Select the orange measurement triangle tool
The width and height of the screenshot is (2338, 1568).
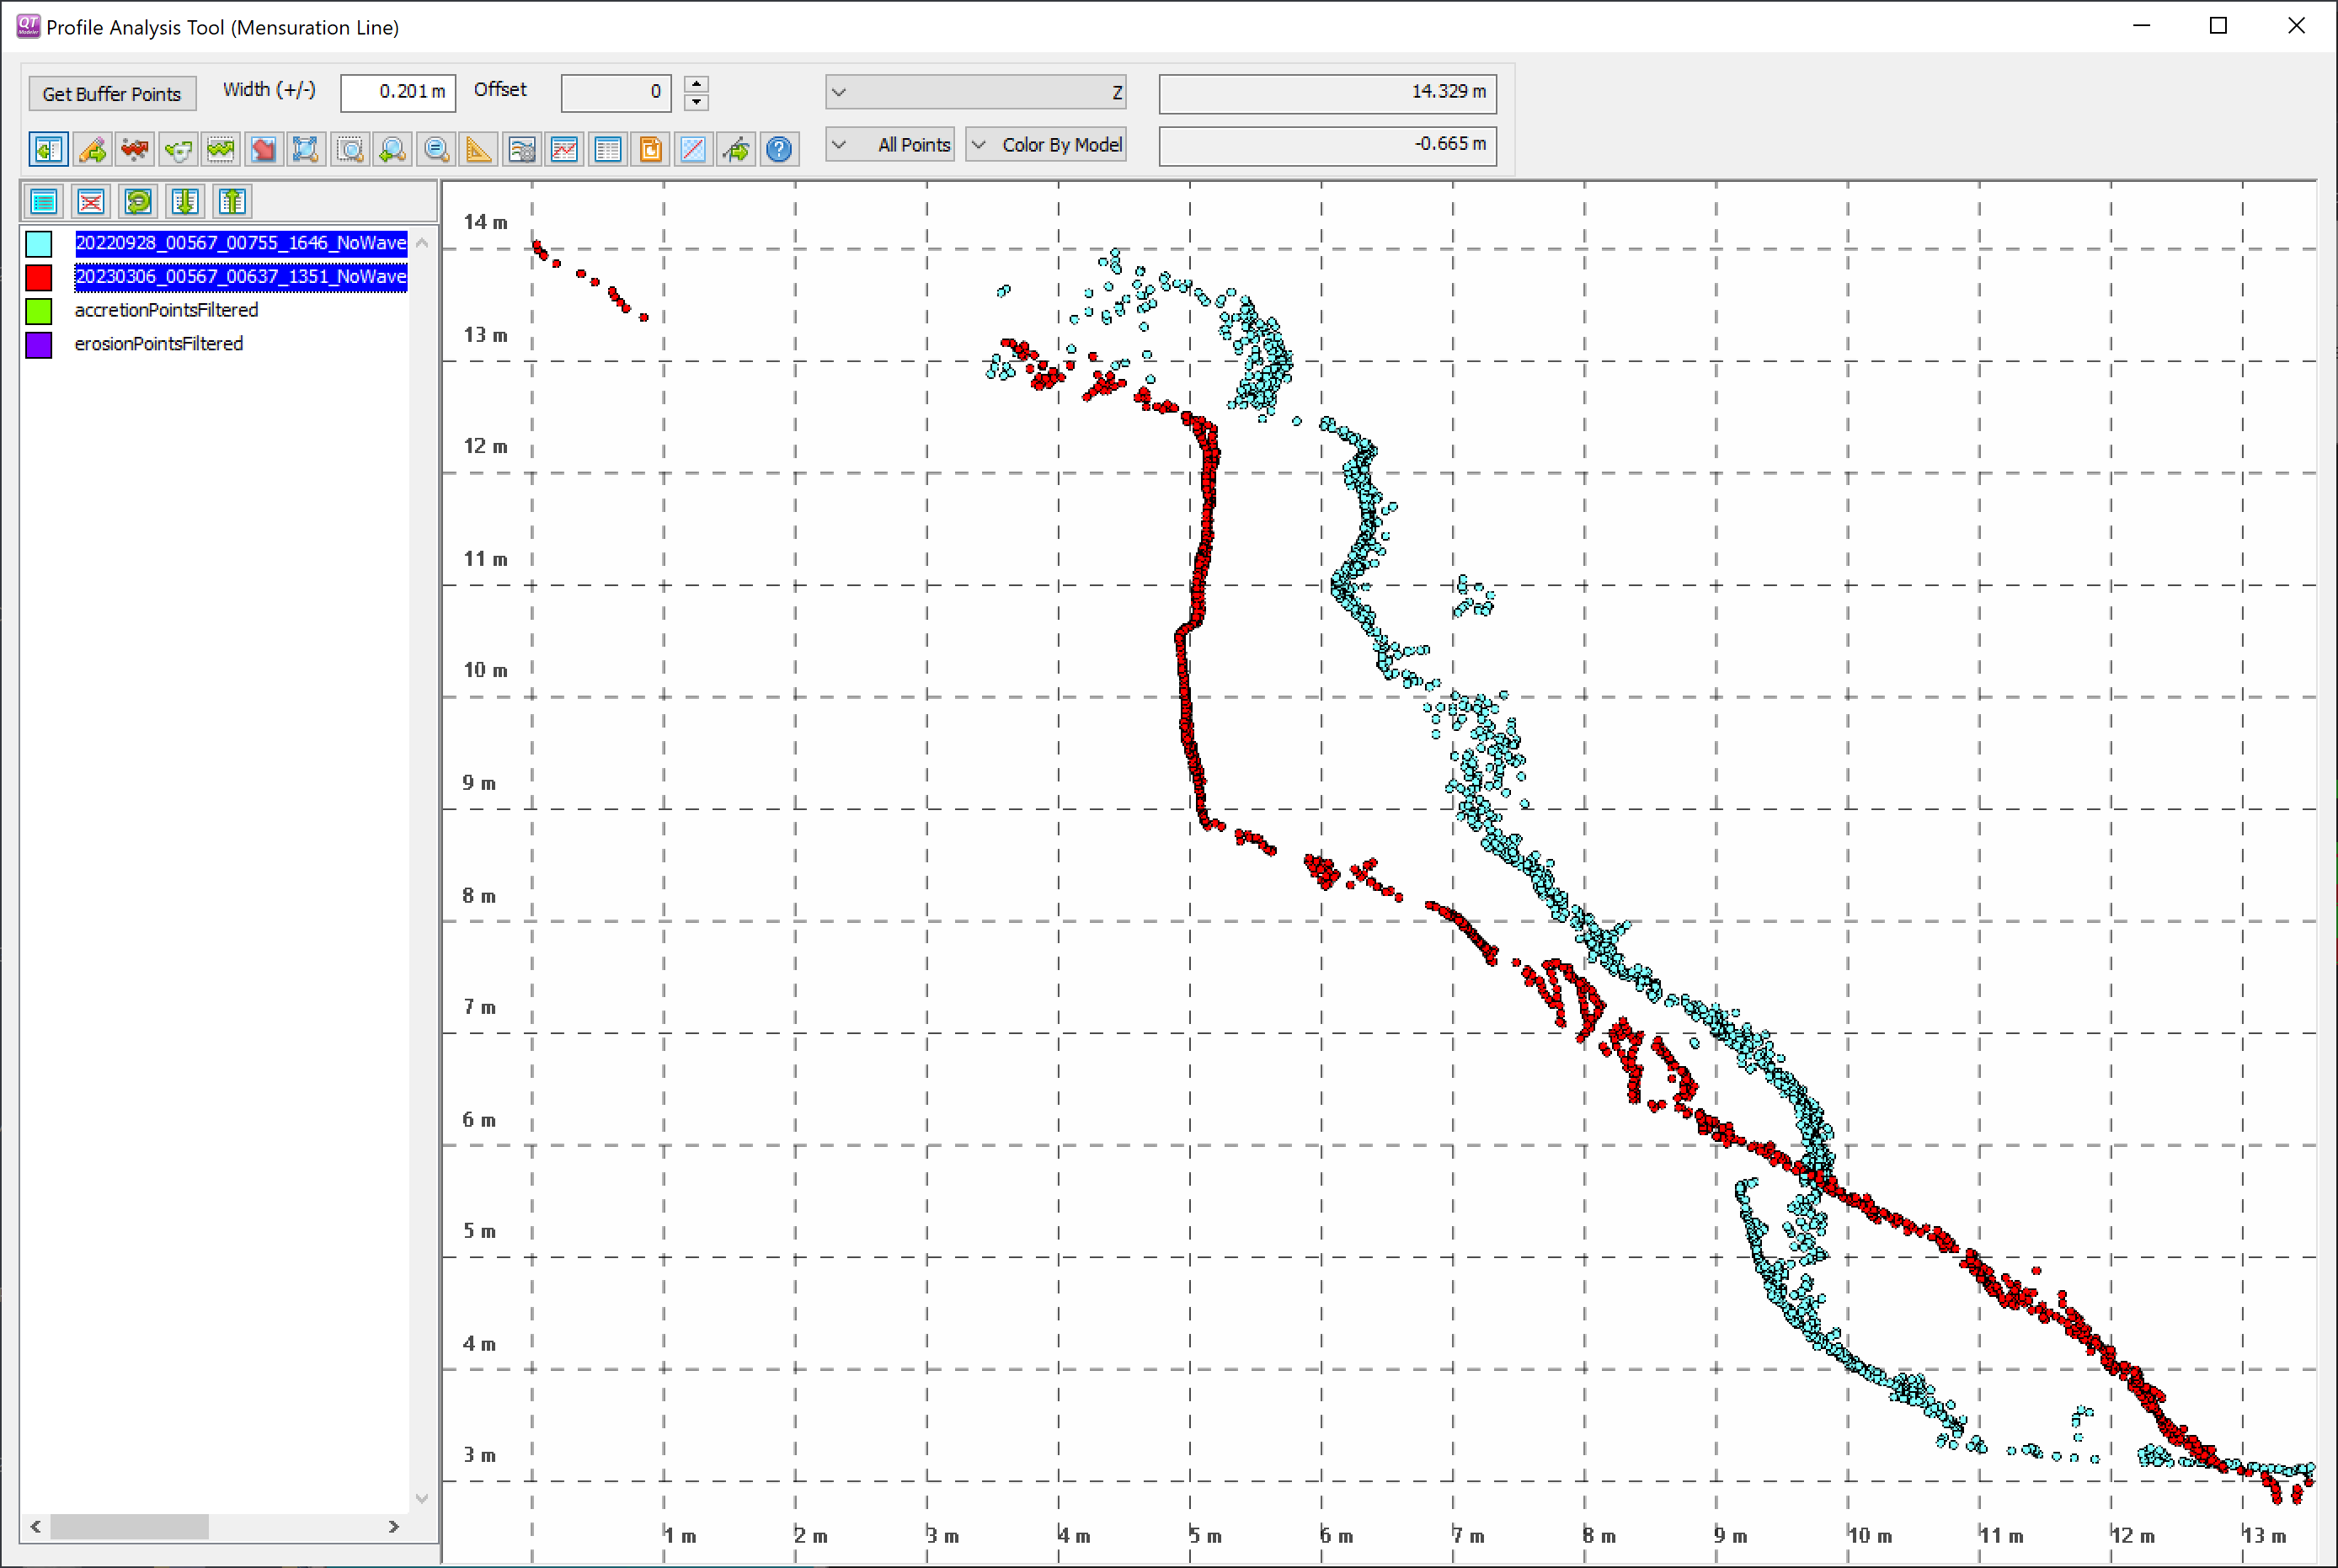tap(479, 150)
